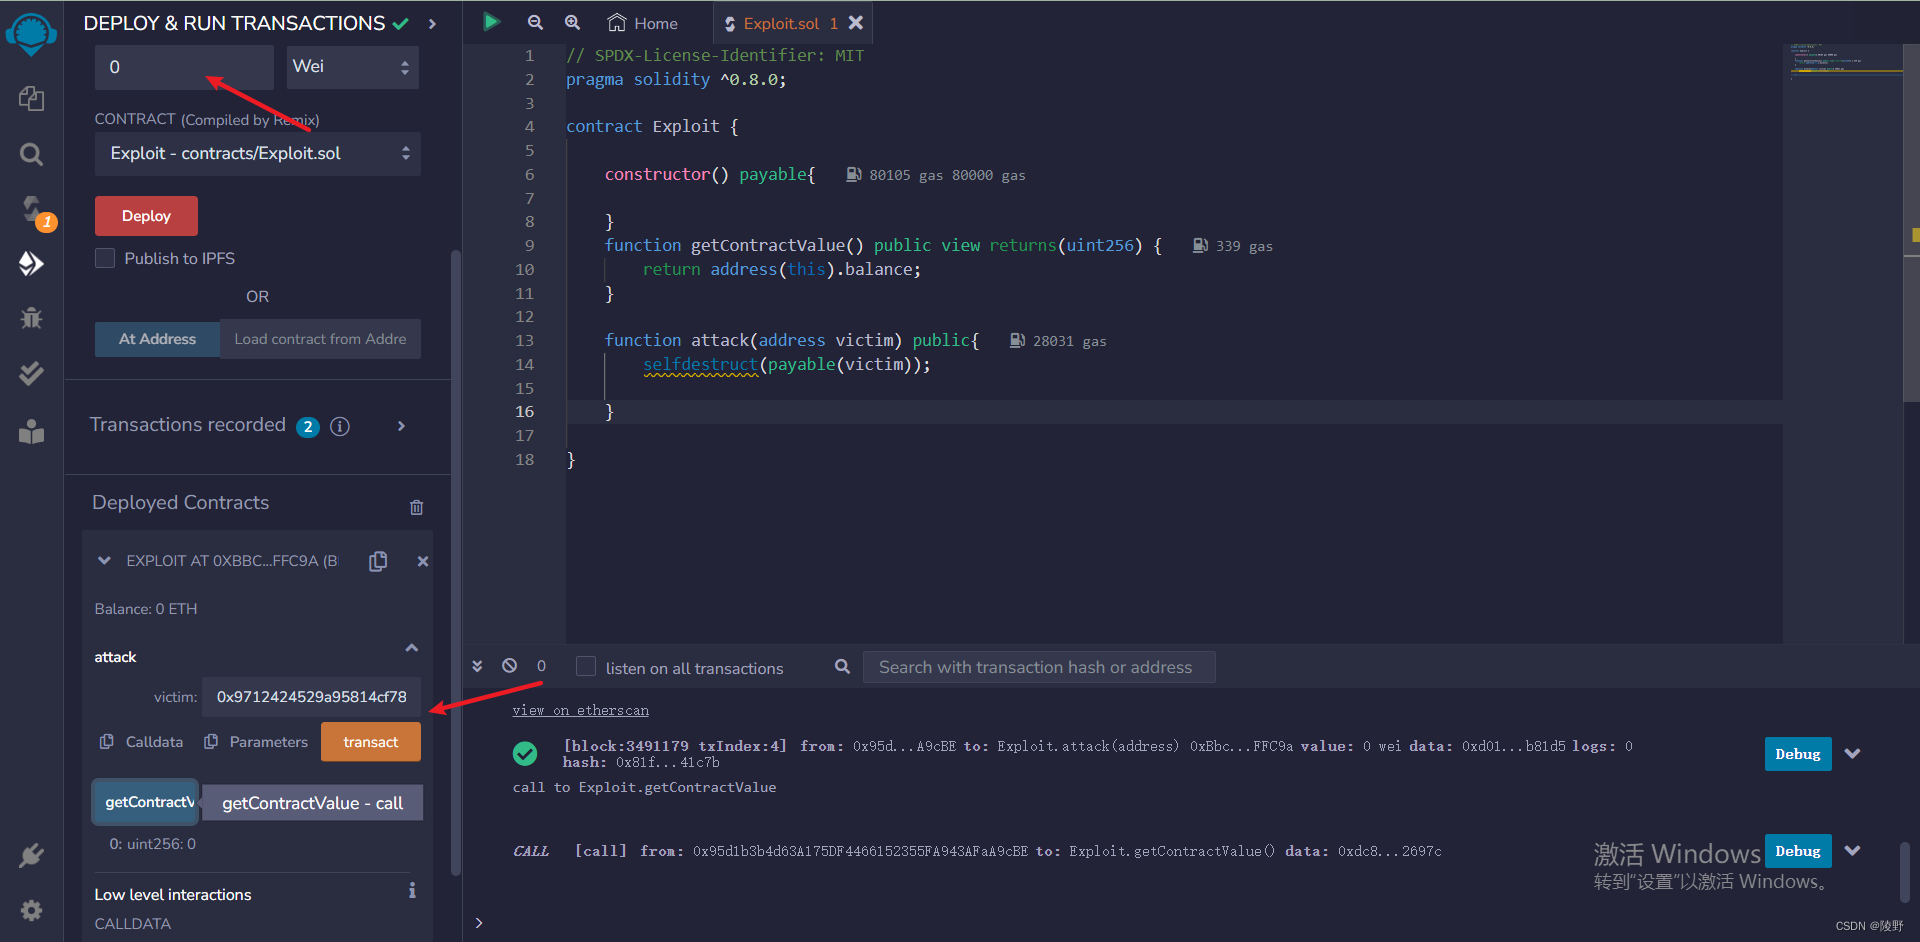Click the selfdestruct code line 14

tap(786, 365)
